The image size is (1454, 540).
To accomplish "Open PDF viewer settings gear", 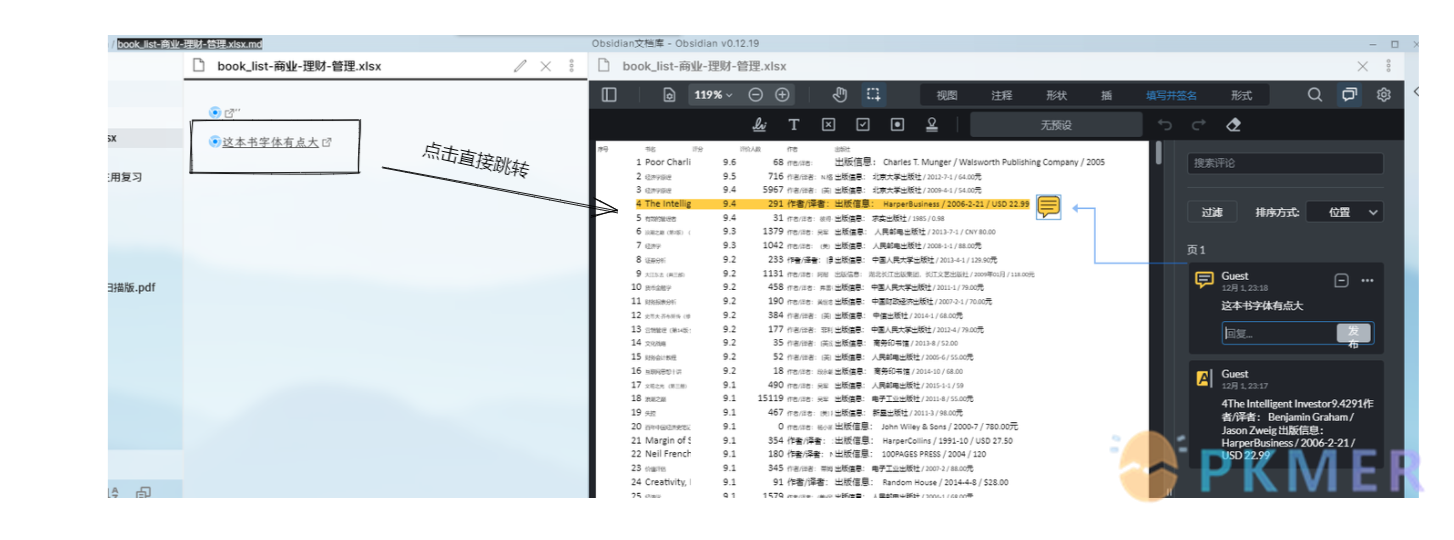I will tap(1384, 95).
